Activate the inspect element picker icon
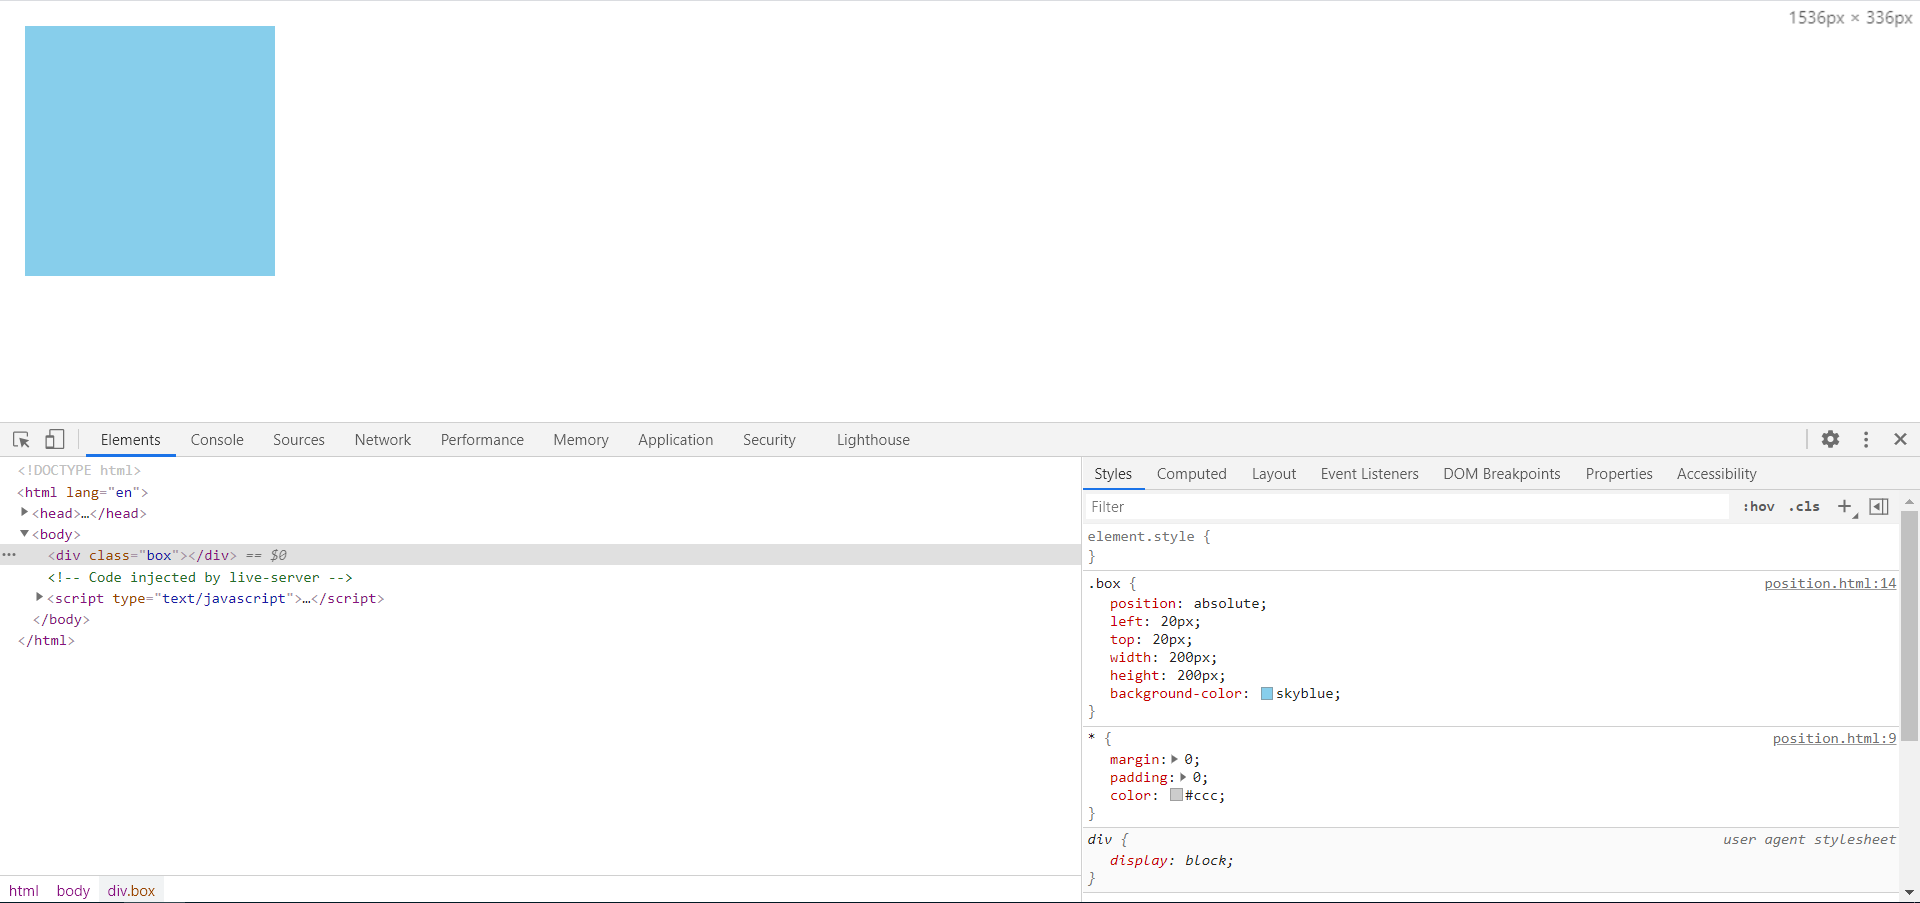This screenshot has width=1920, height=903. click(x=21, y=440)
